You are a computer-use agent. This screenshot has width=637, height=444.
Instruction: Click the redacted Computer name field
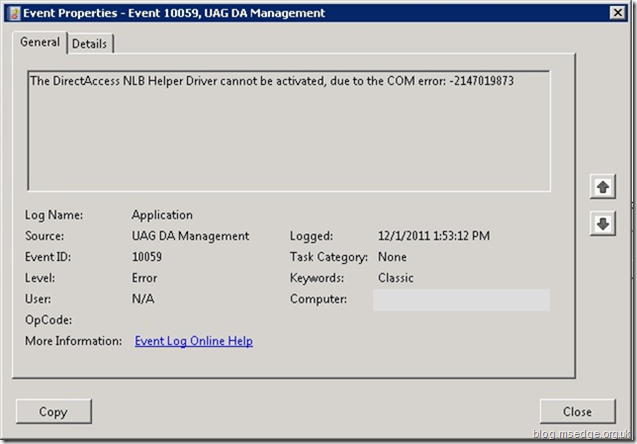coord(462,300)
